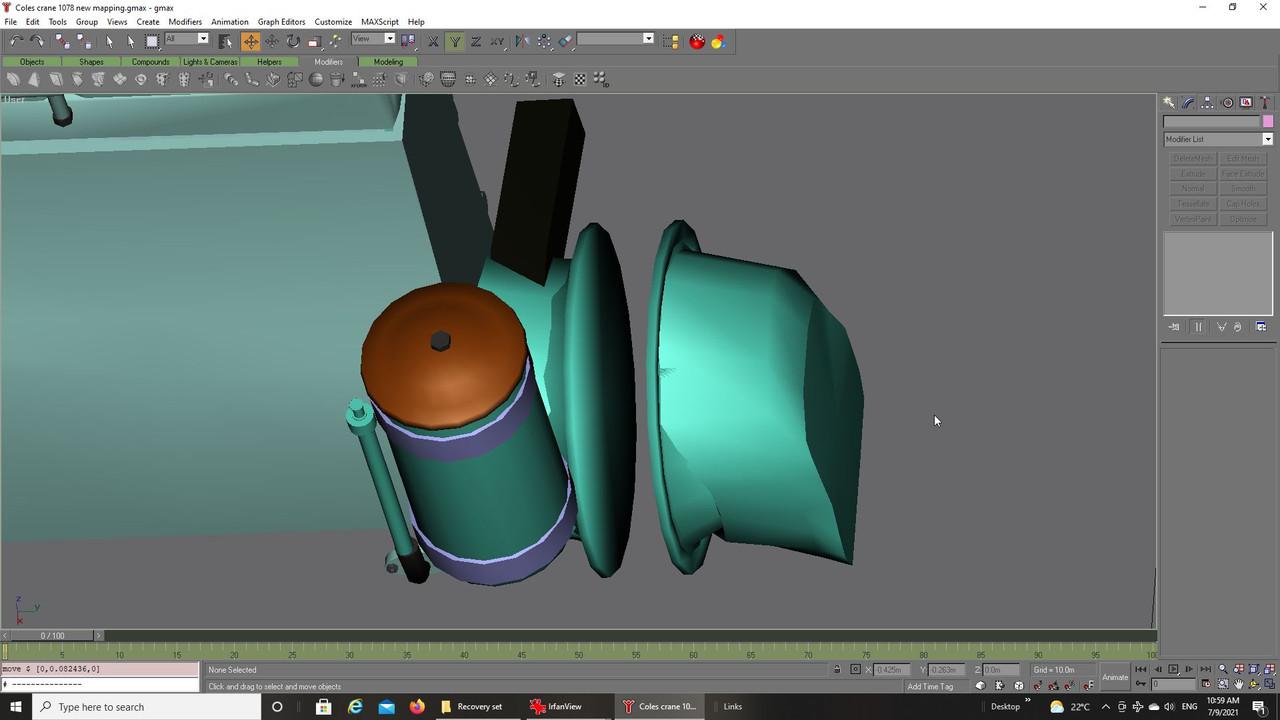
Task: Click the object name field in Modify panel
Action: (1211, 121)
